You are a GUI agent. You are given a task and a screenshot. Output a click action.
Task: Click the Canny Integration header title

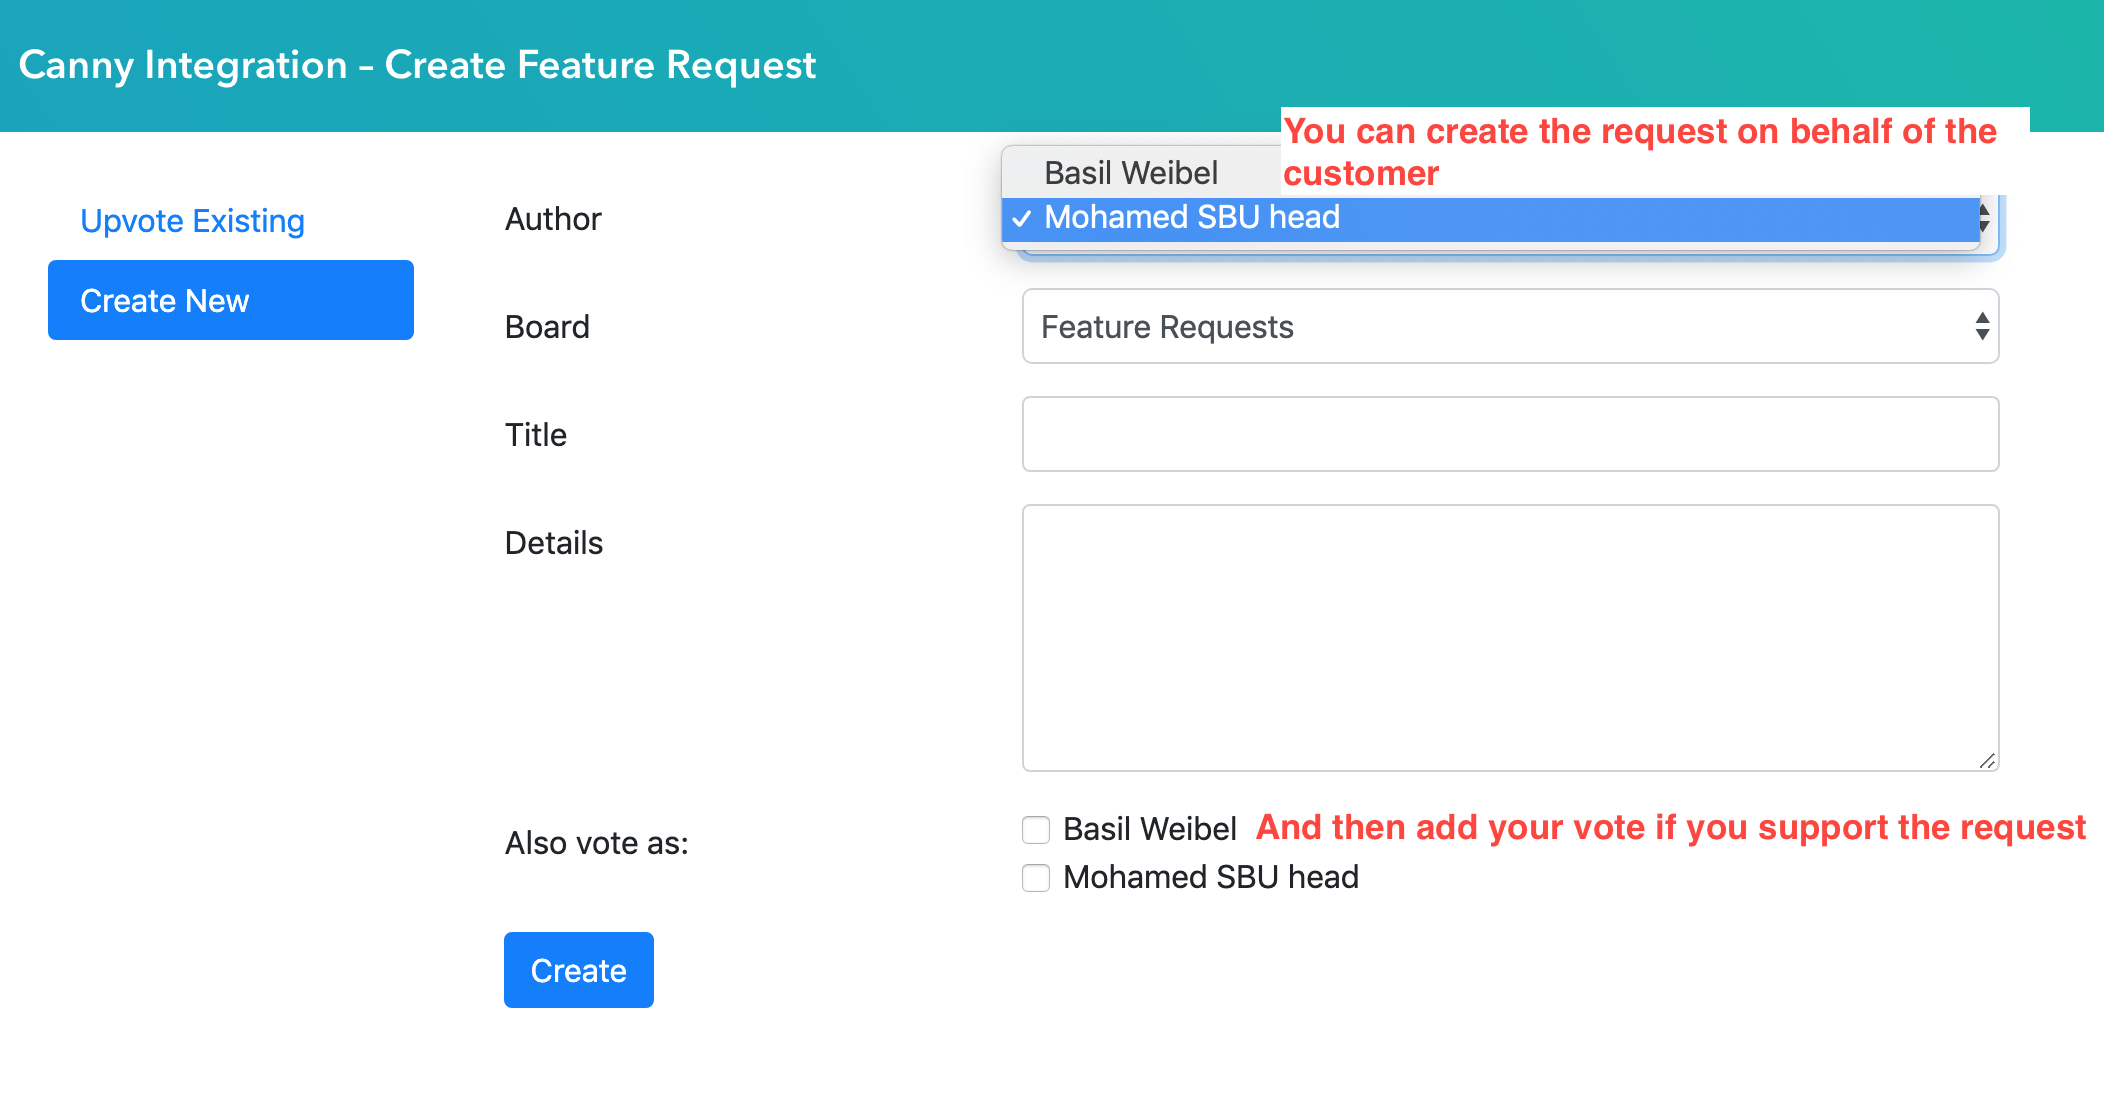(x=417, y=65)
